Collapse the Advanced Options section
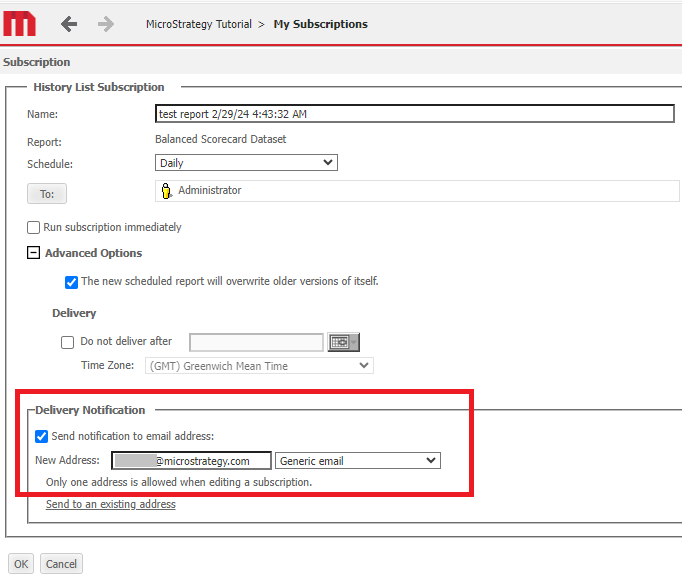Image resolution: width=682 pixels, height=577 pixels. coord(33,253)
